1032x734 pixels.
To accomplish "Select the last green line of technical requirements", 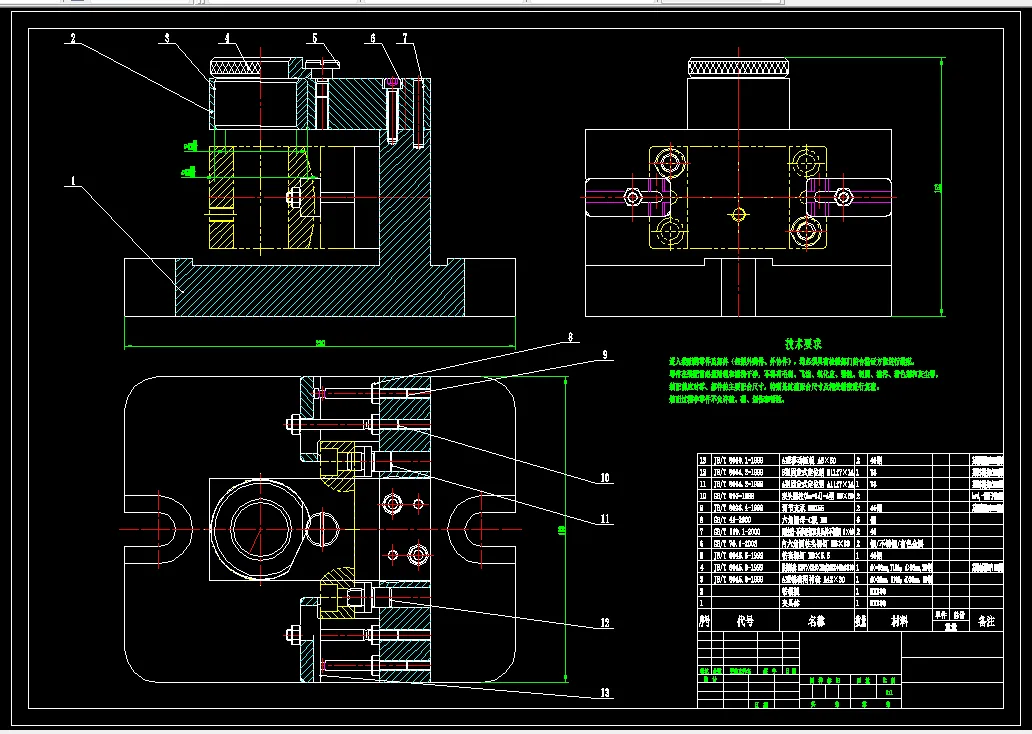I will tap(726, 399).
